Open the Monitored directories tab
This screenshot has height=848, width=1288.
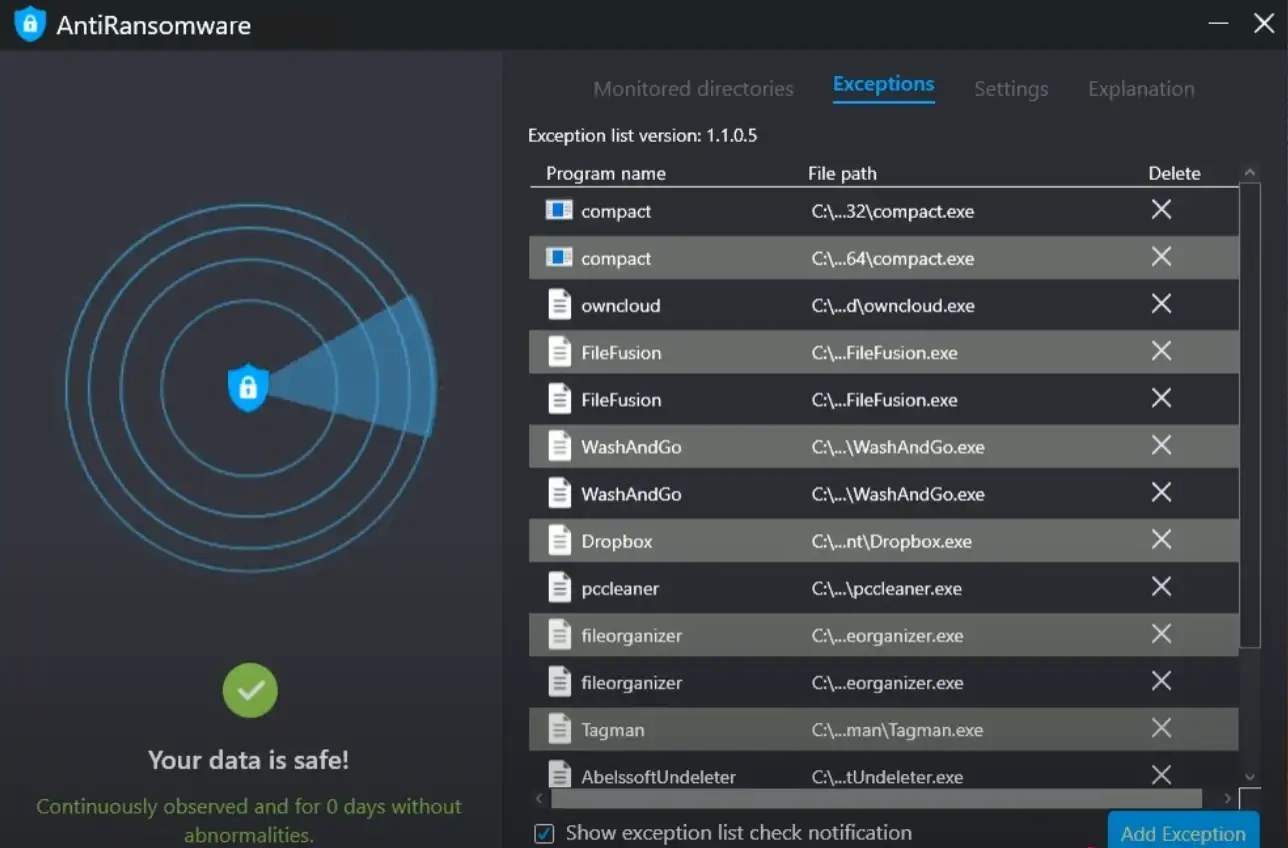pyautogui.click(x=693, y=89)
